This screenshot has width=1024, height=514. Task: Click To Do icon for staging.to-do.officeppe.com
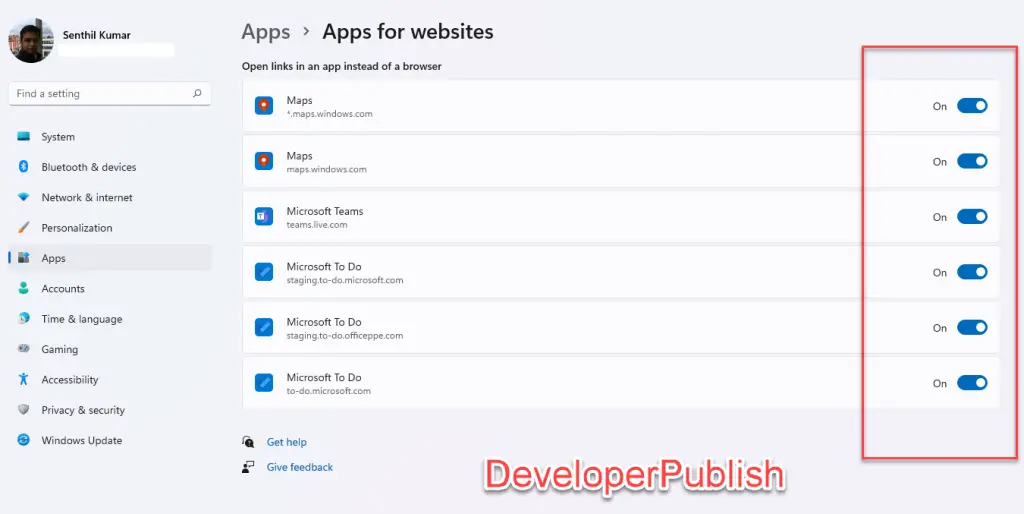264,327
